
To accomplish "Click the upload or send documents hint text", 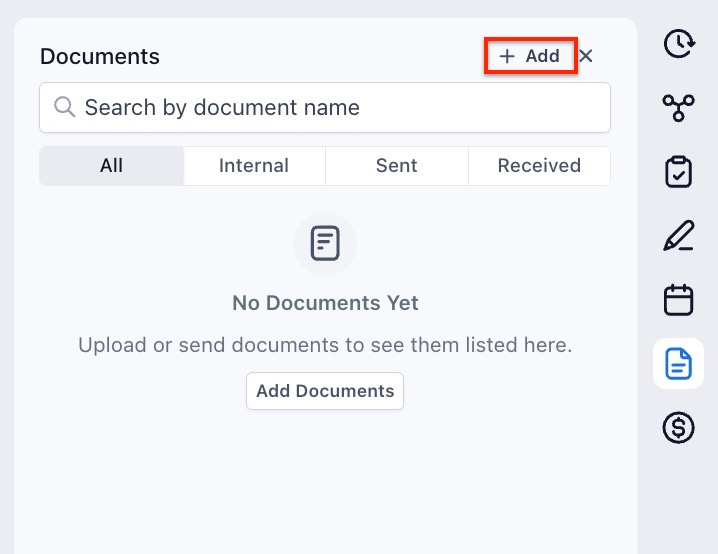I will pos(325,346).
